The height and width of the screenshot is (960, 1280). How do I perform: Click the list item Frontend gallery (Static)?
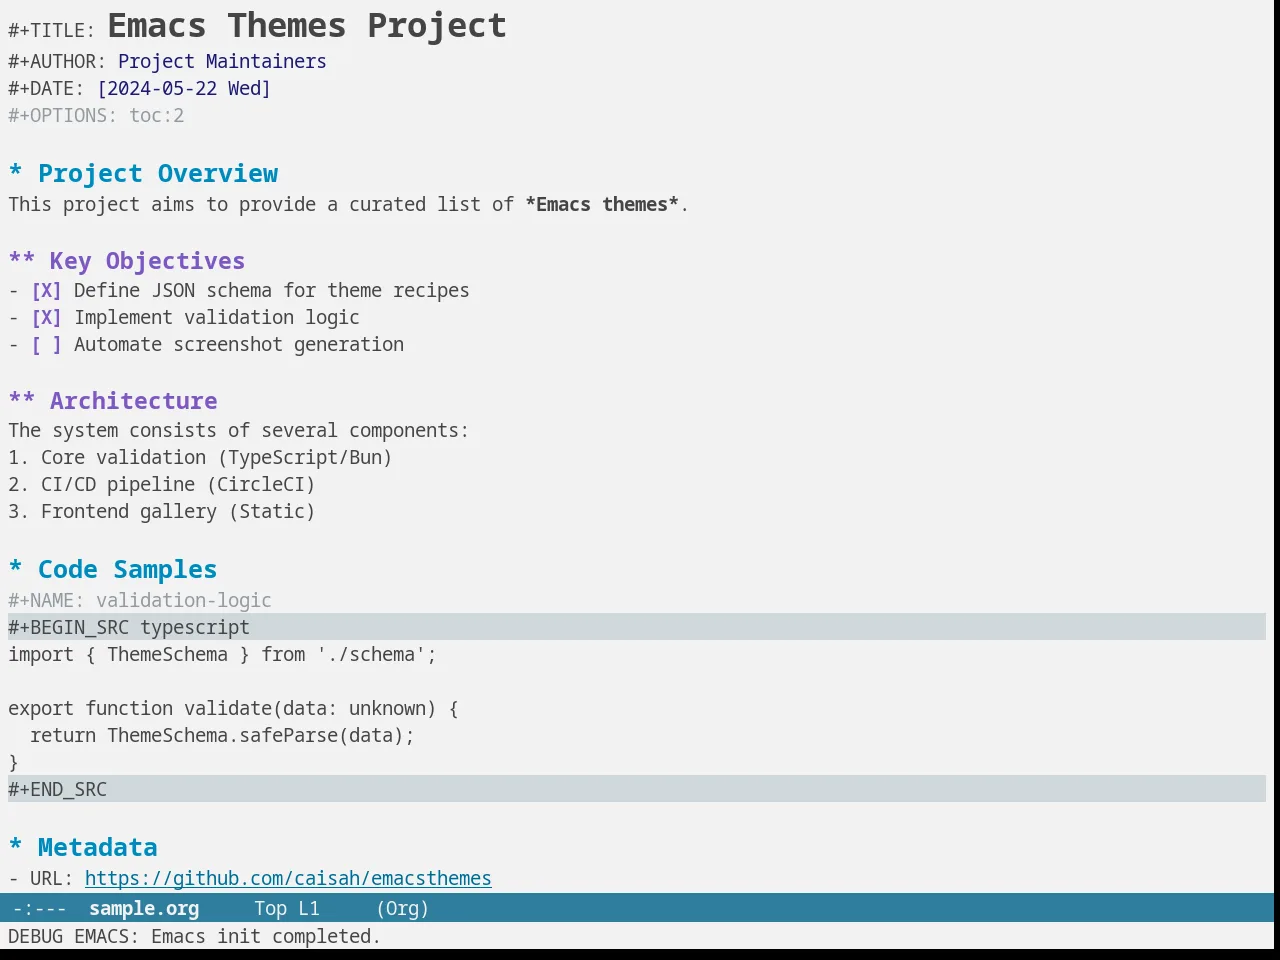[x=178, y=512]
